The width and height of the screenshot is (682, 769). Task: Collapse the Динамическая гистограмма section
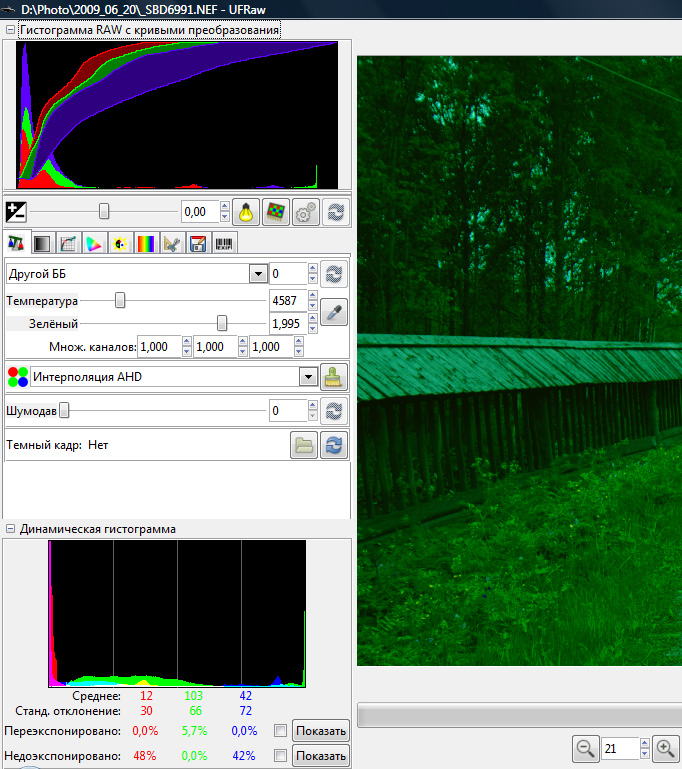tap(10, 529)
